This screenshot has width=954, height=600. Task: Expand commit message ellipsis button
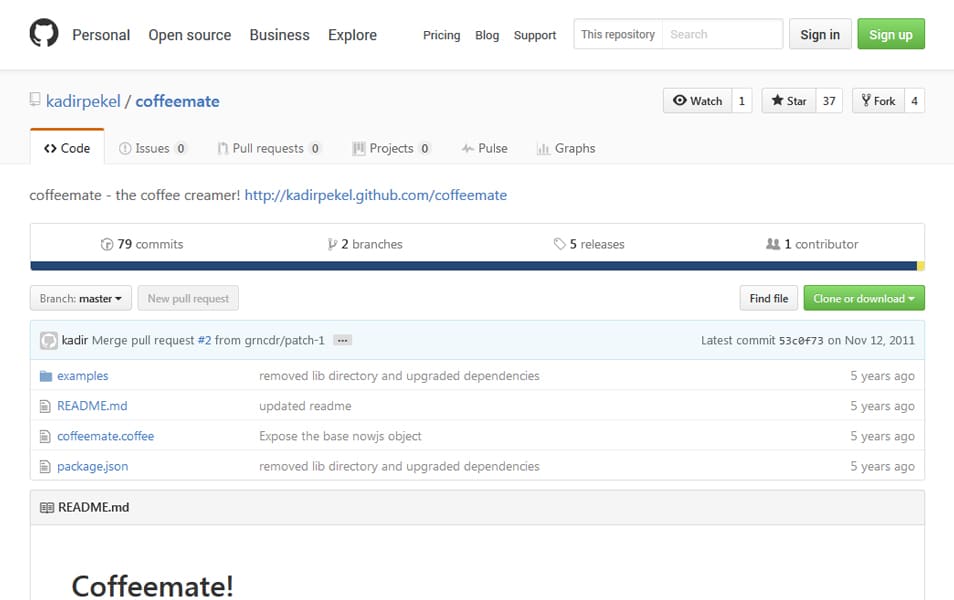pos(342,340)
